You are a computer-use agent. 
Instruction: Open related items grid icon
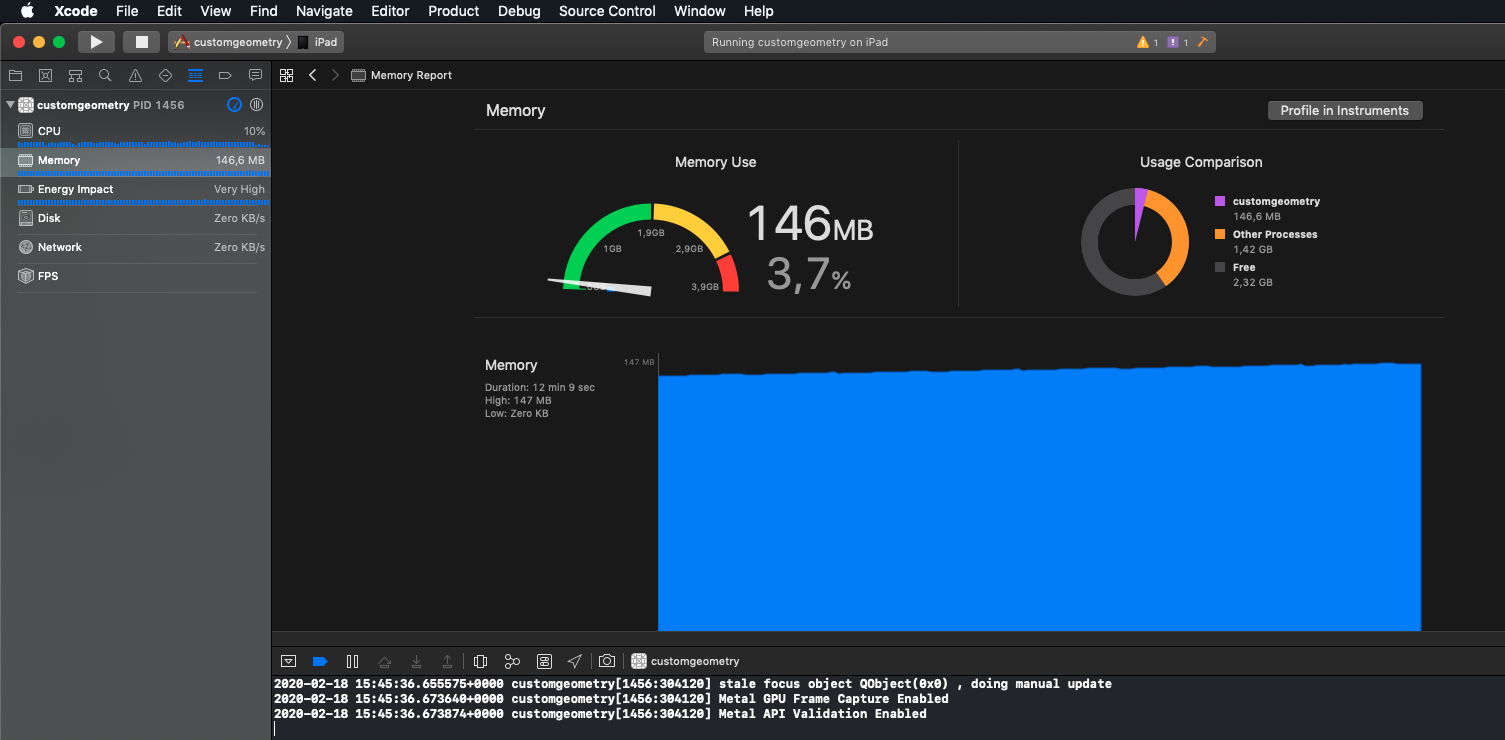click(x=286, y=75)
